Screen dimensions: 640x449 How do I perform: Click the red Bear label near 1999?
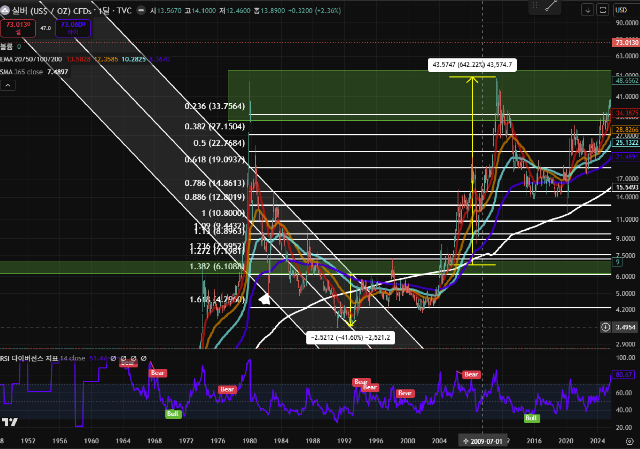coord(405,393)
